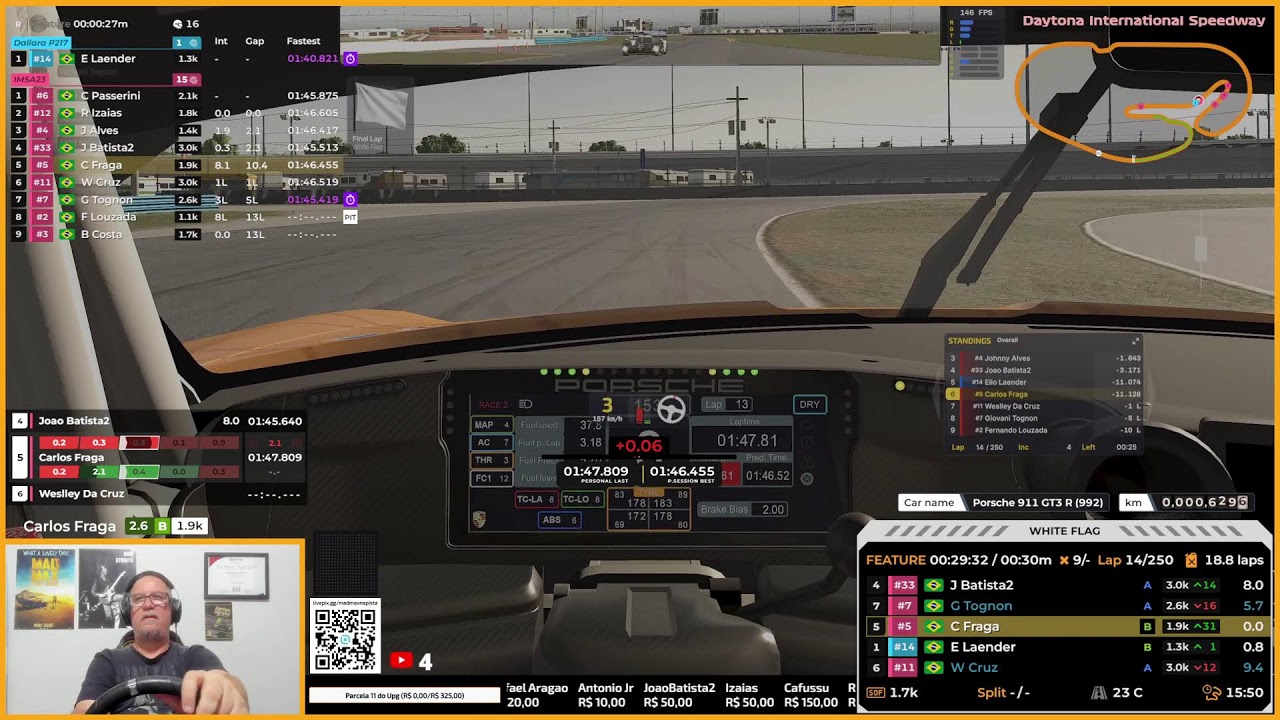The image size is (1280, 720).
Task: Click the track temperature road icon
Action: click(x=1098, y=692)
